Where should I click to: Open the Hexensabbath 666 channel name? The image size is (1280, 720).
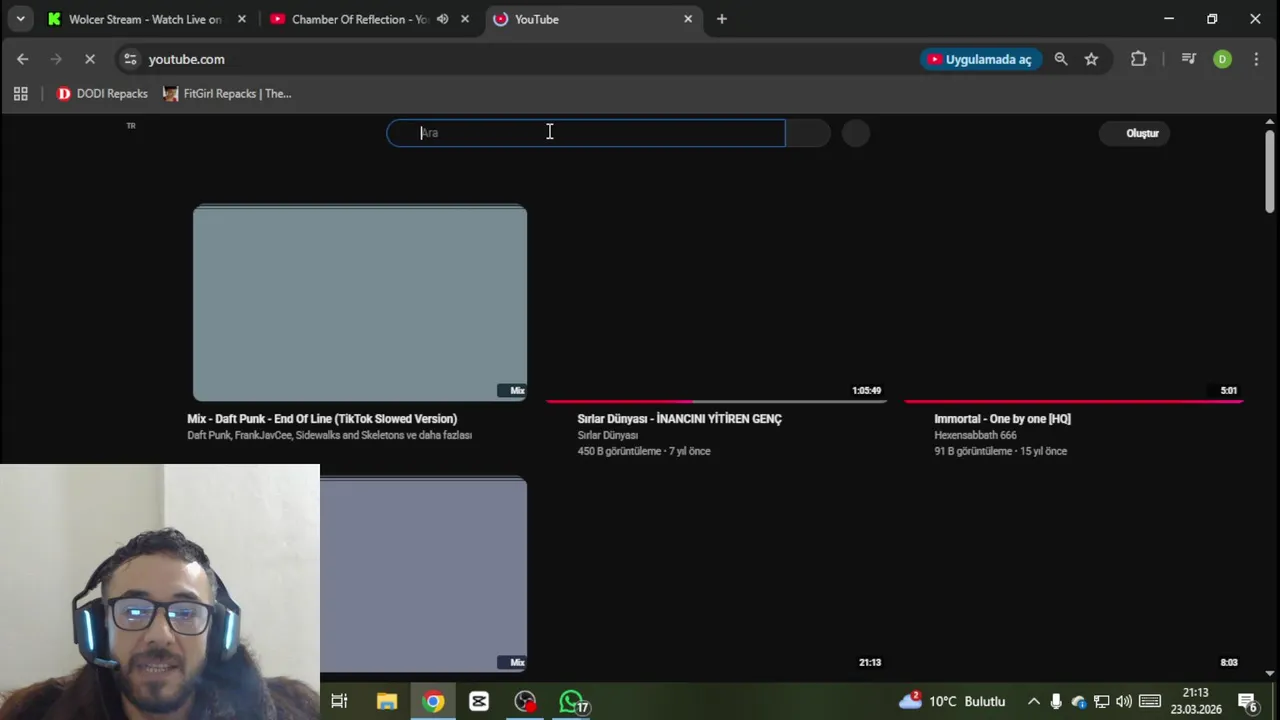point(975,436)
